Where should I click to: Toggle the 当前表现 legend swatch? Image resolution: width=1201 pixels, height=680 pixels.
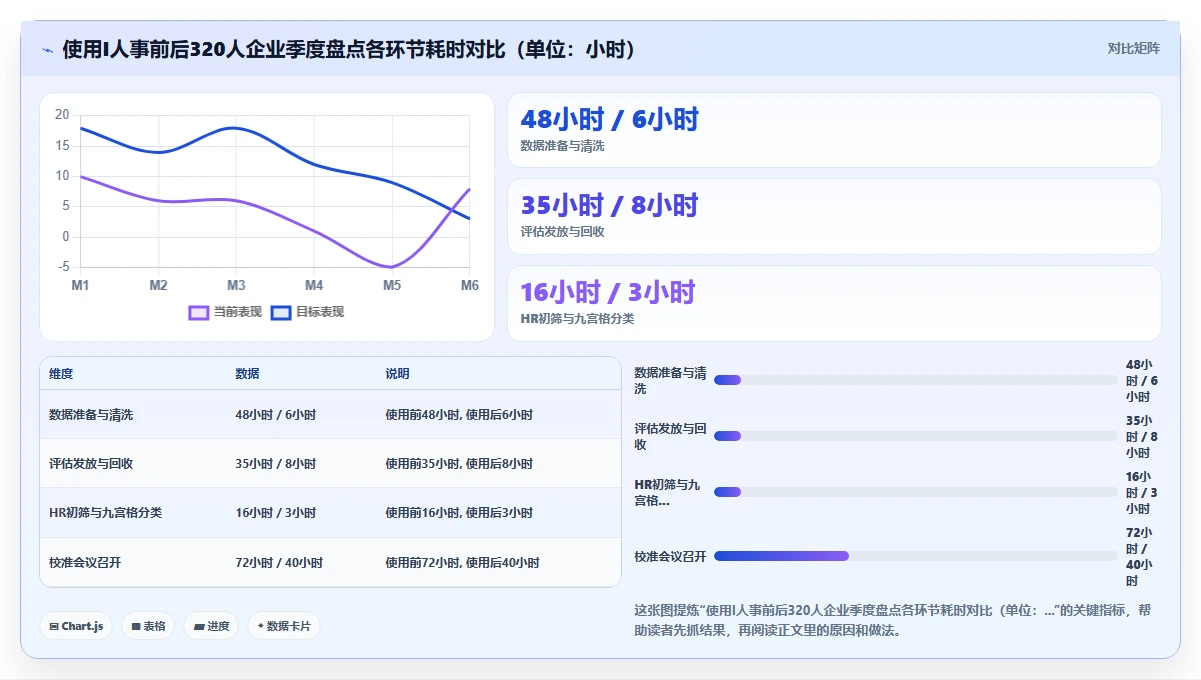coord(199,312)
